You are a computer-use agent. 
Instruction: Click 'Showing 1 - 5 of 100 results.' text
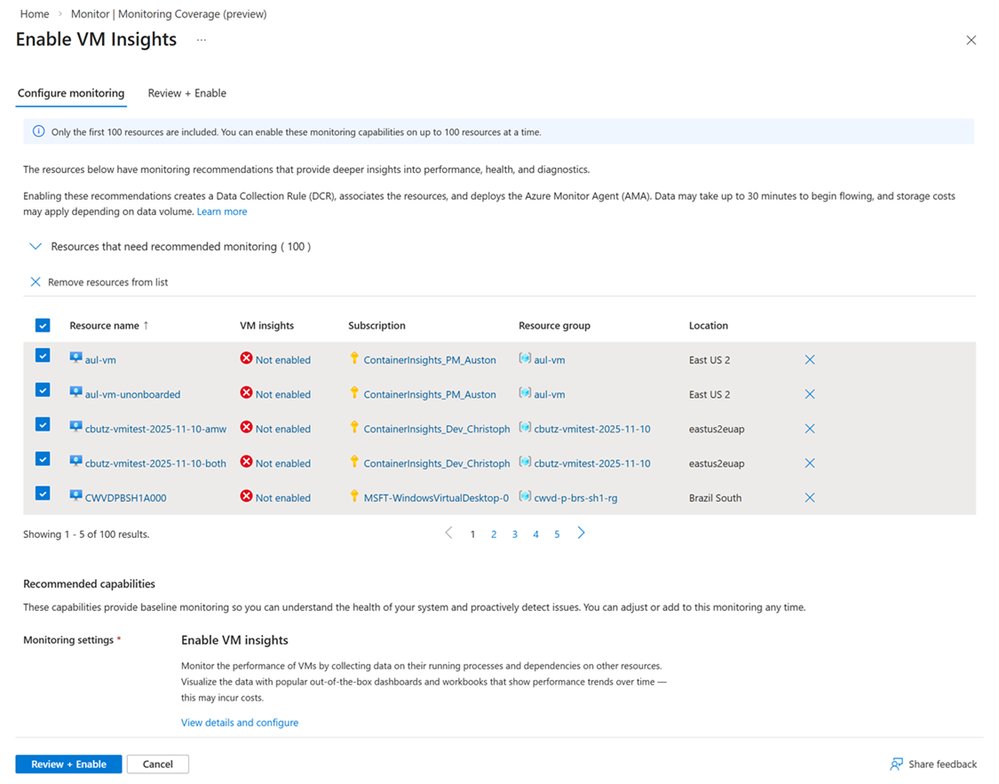[86, 534]
